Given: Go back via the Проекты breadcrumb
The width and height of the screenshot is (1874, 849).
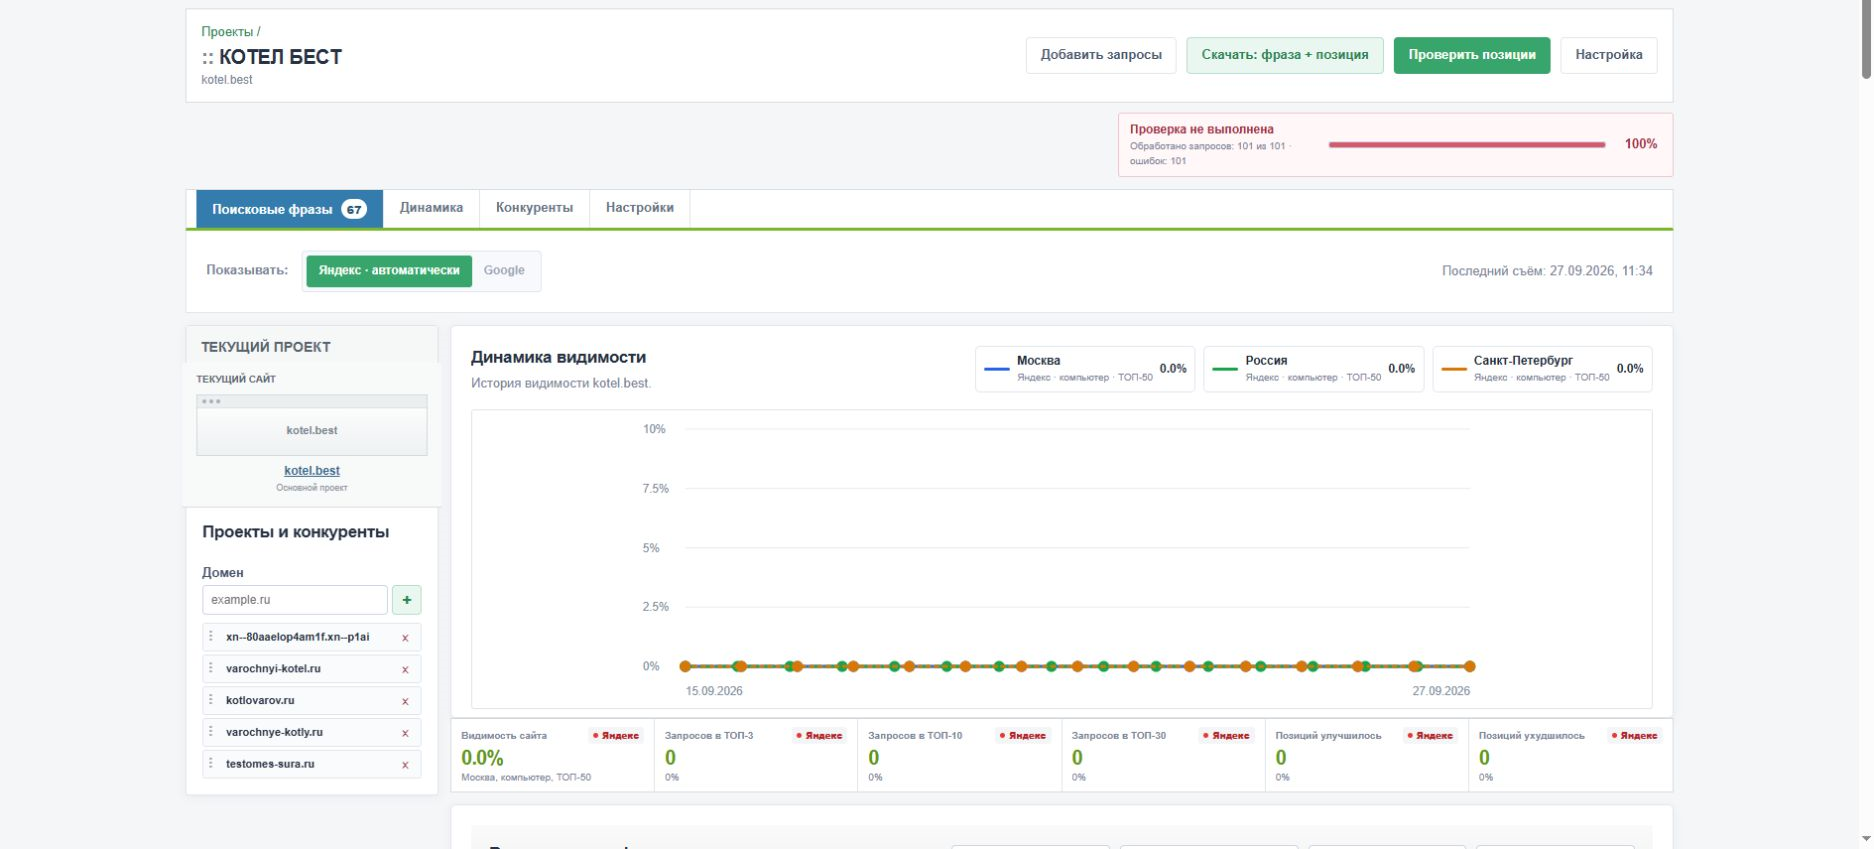Looking at the screenshot, I should click(x=227, y=32).
